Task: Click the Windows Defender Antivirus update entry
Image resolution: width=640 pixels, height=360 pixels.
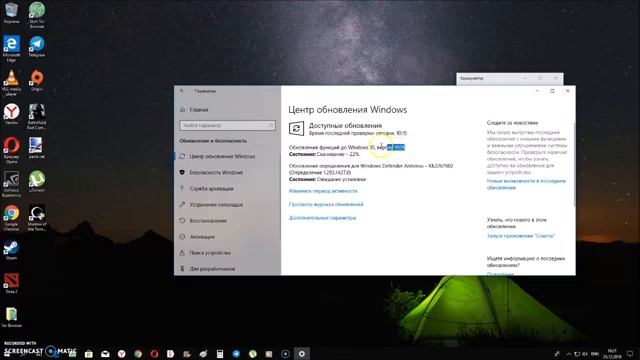Action: [371, 169]
